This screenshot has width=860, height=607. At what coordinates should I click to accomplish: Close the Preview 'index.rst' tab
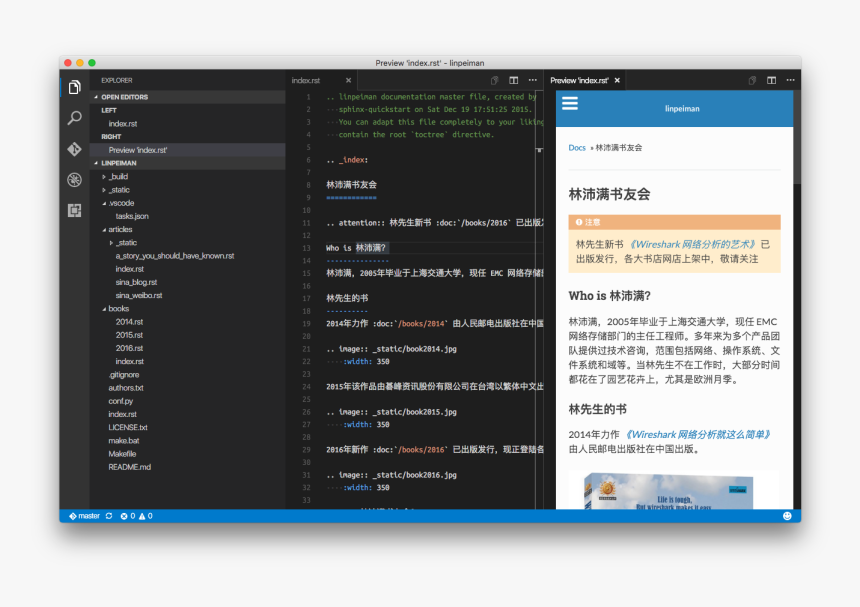pos(617,80)
